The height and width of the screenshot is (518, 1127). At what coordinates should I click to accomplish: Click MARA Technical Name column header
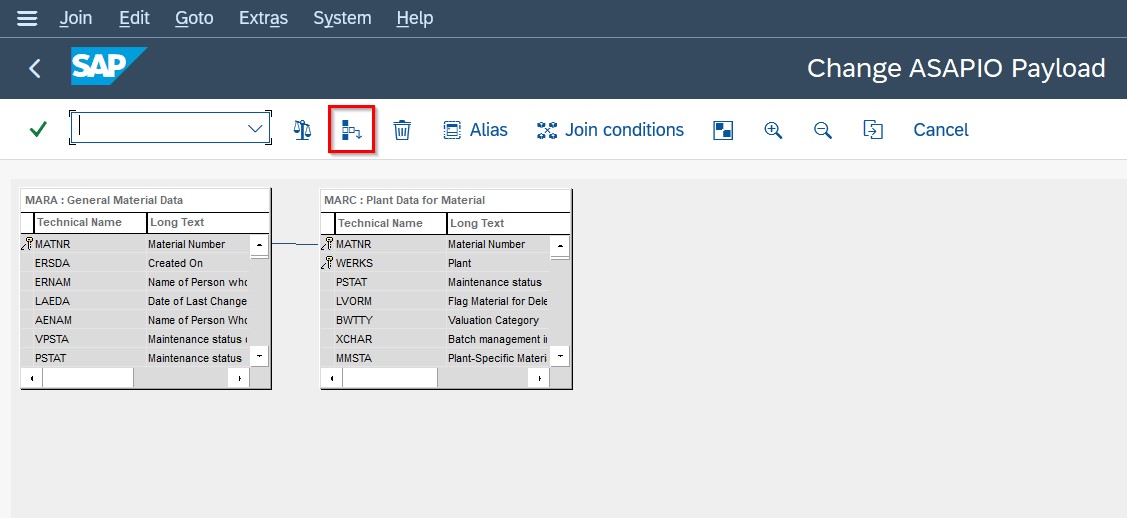90,222
